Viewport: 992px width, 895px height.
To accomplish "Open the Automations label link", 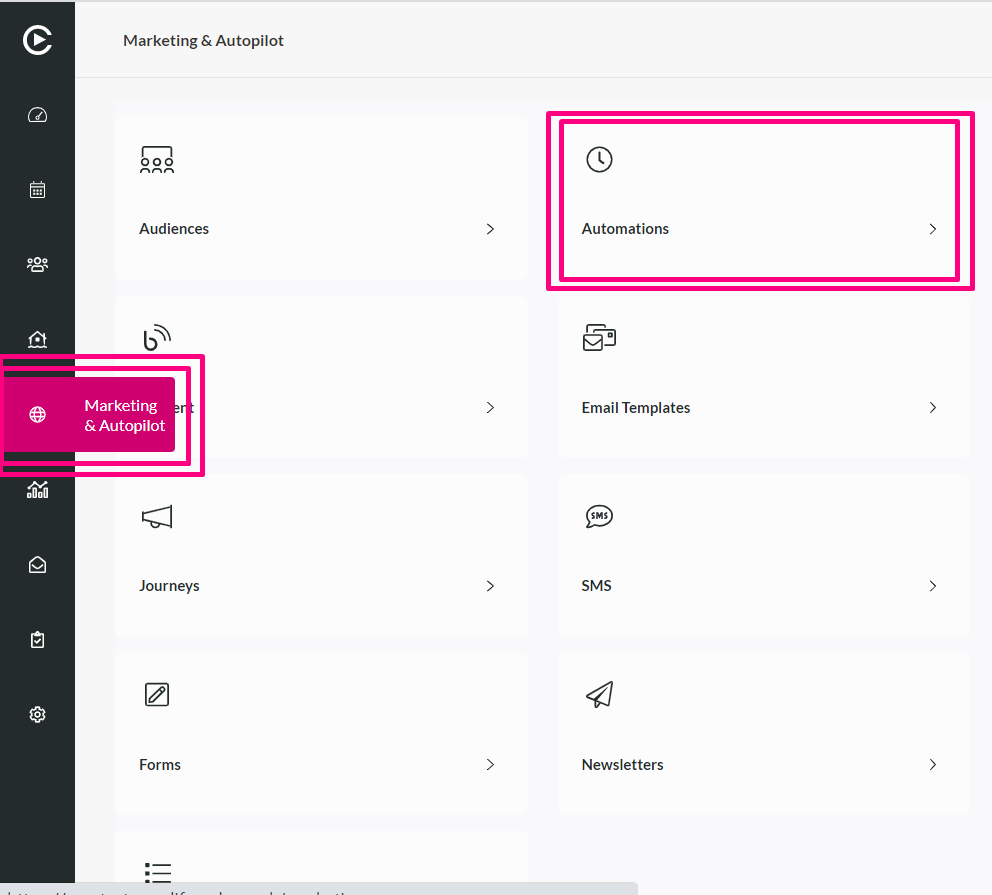I will 625,229.
